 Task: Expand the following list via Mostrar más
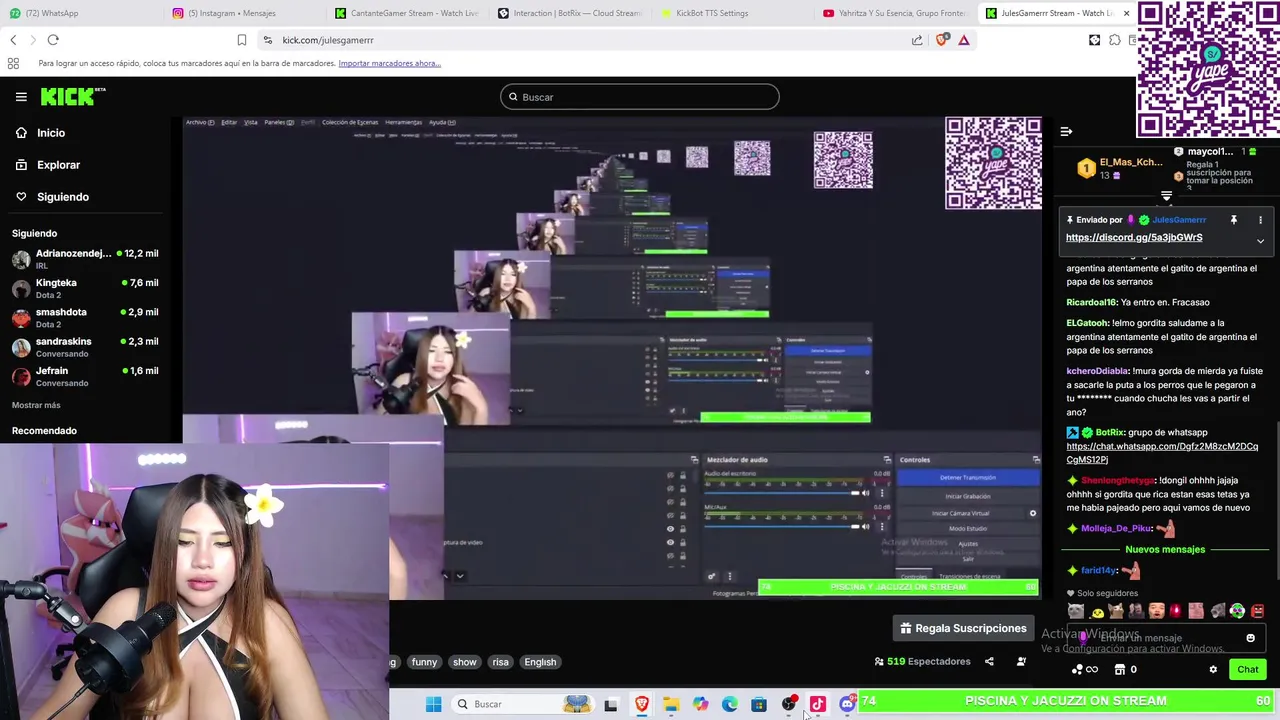coord(36,405)
